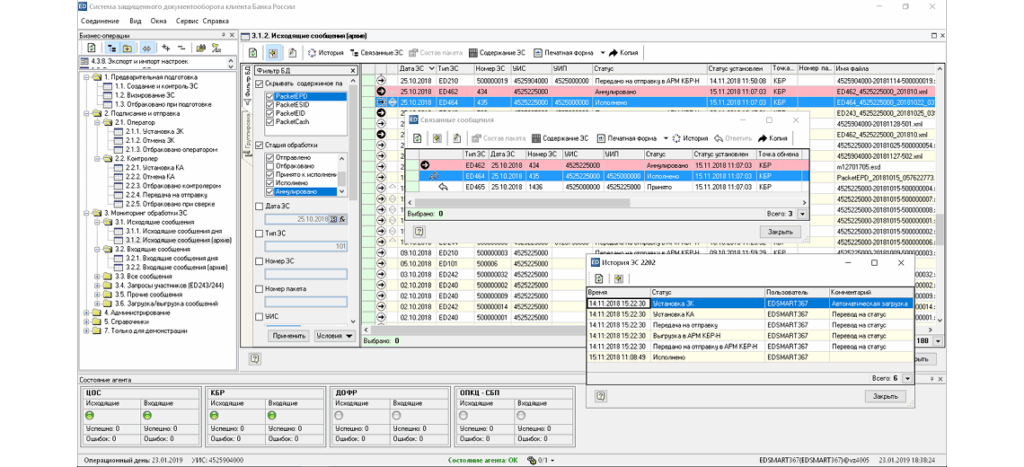
Task: Click Закрыть in Связанные сообщения window
Action: coord(779,231)
